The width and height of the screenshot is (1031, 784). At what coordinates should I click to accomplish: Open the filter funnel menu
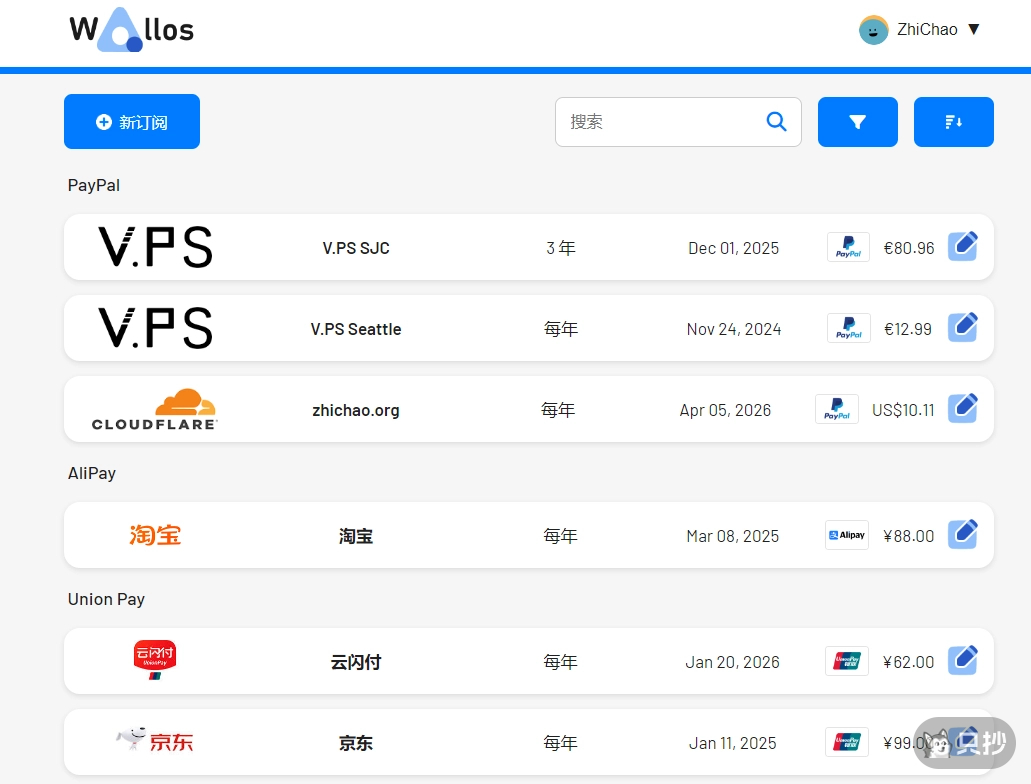[857, 122]
